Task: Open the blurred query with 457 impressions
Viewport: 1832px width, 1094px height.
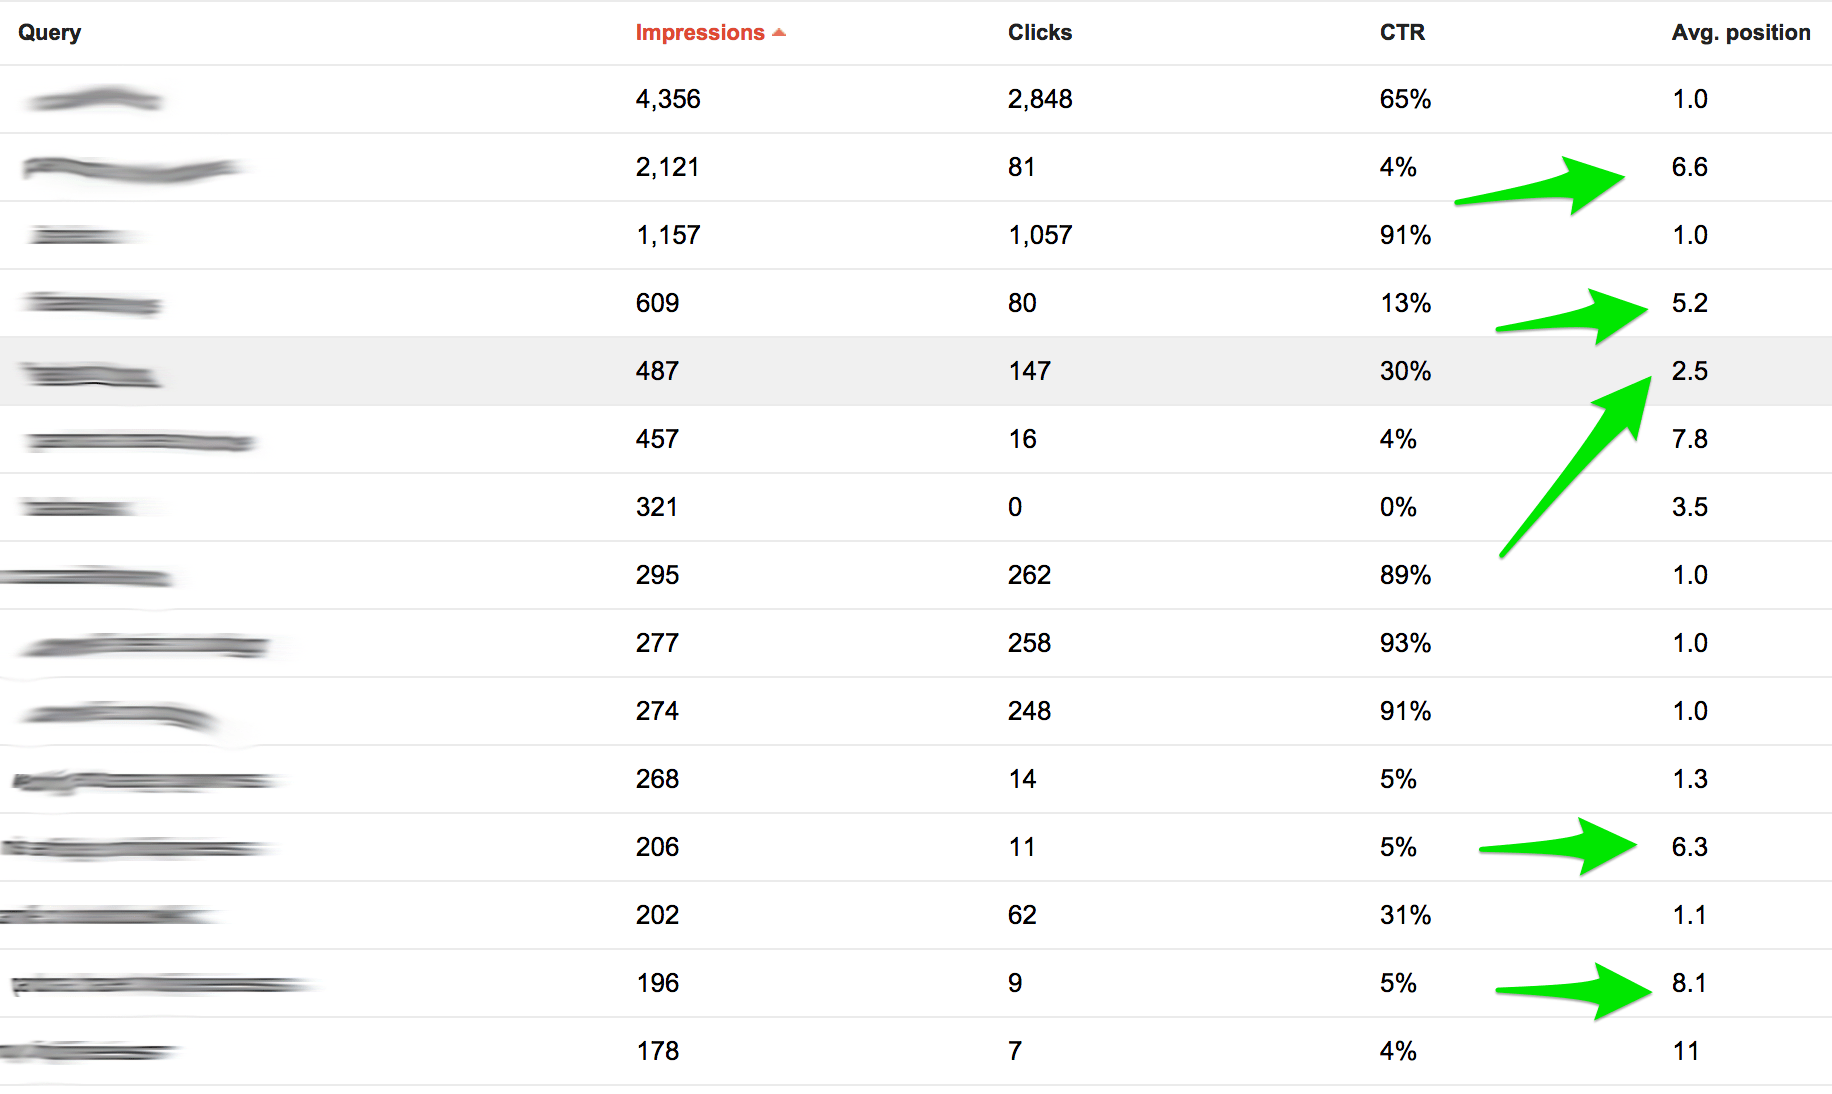Action: coord(140,440)
